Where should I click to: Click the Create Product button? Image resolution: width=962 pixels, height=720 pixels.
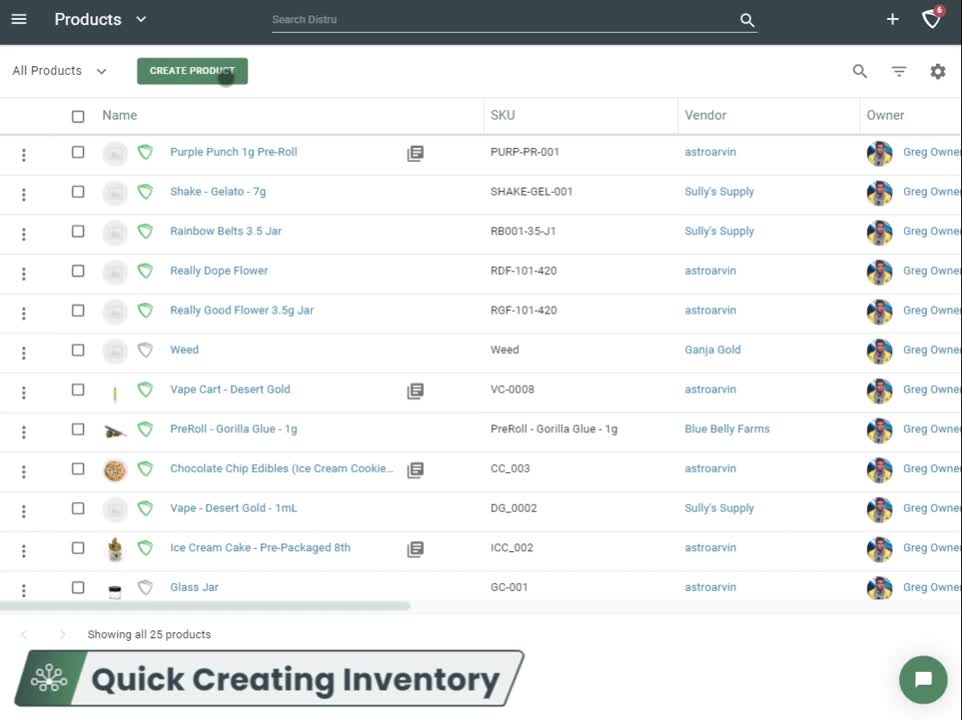192,71
